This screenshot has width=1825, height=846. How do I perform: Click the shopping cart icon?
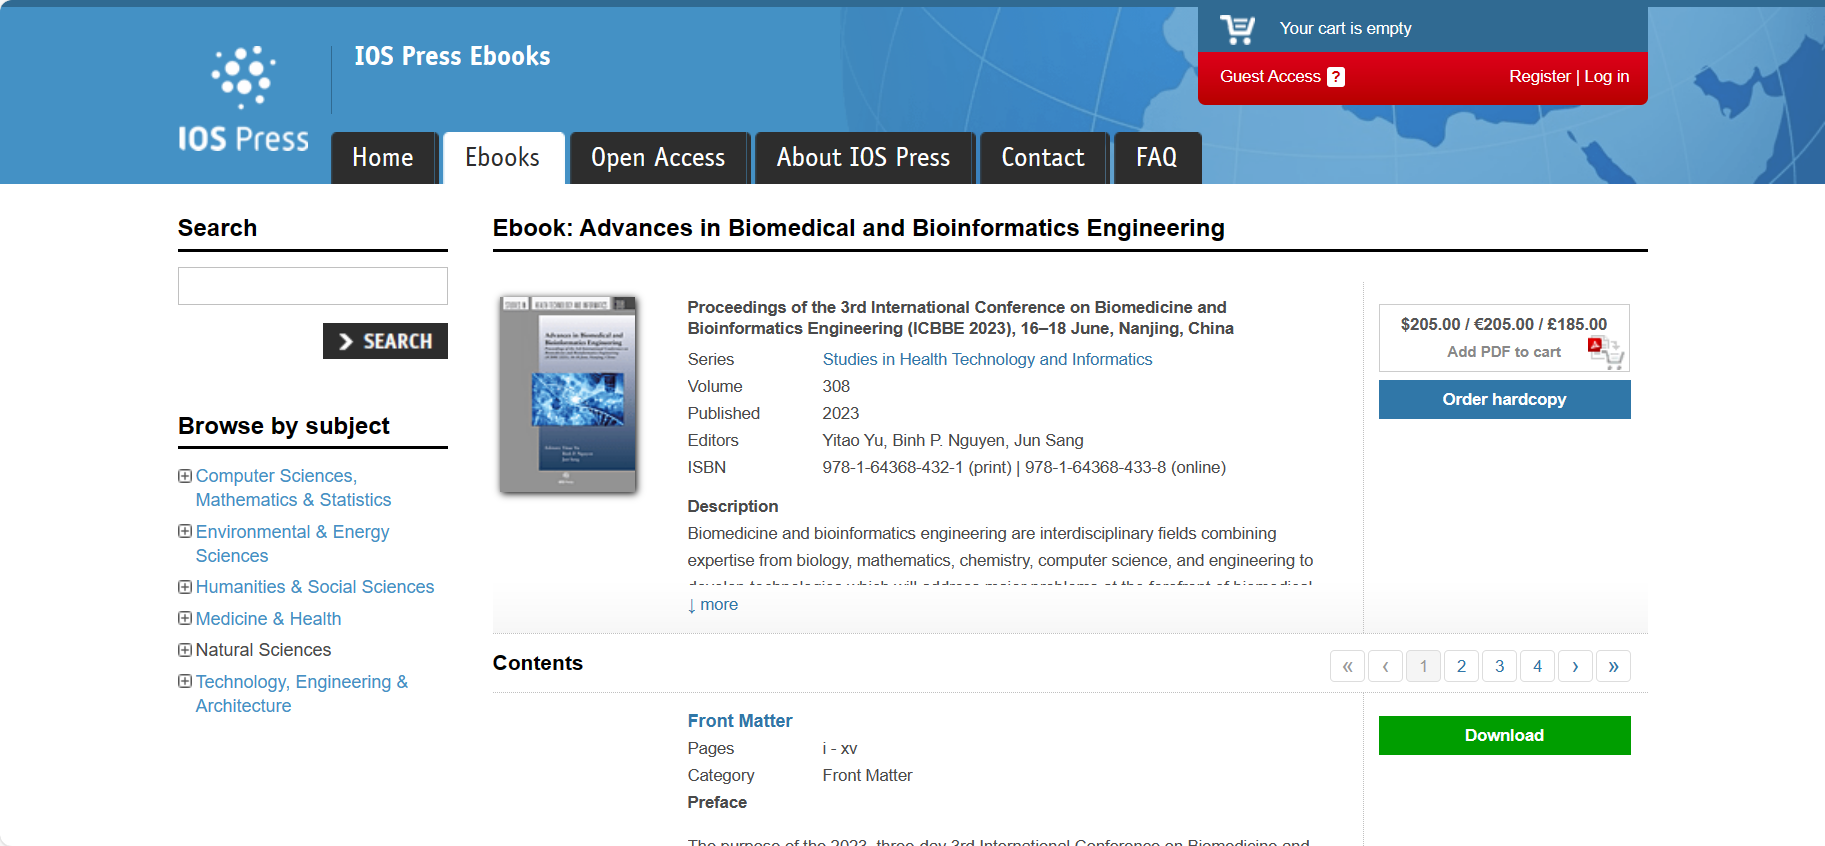tap(1237, 29)
